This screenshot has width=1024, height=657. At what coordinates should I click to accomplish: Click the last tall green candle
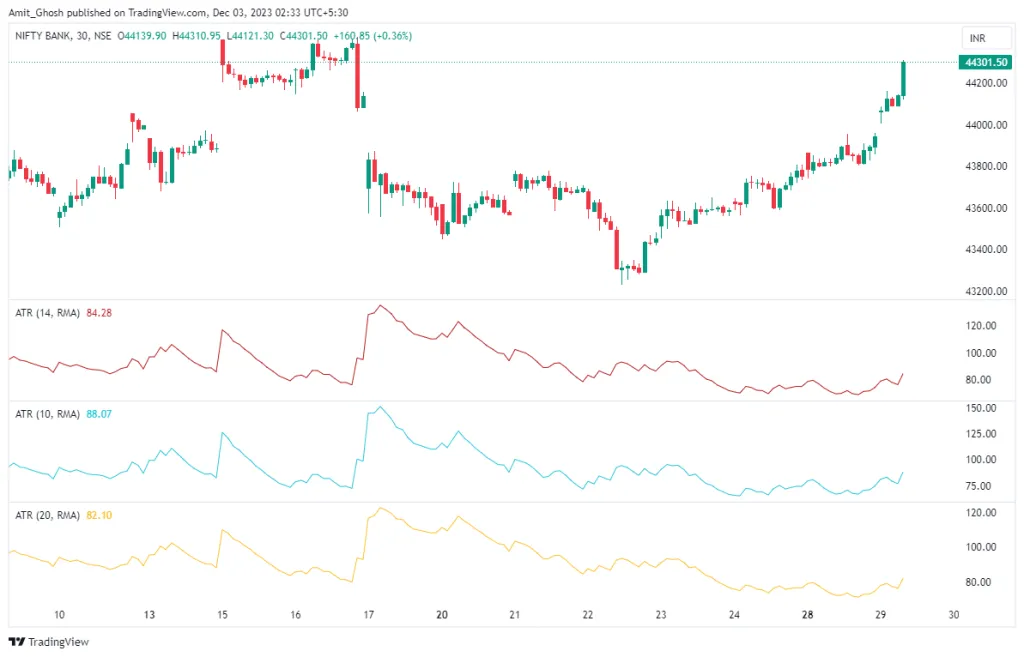[903, 80]
